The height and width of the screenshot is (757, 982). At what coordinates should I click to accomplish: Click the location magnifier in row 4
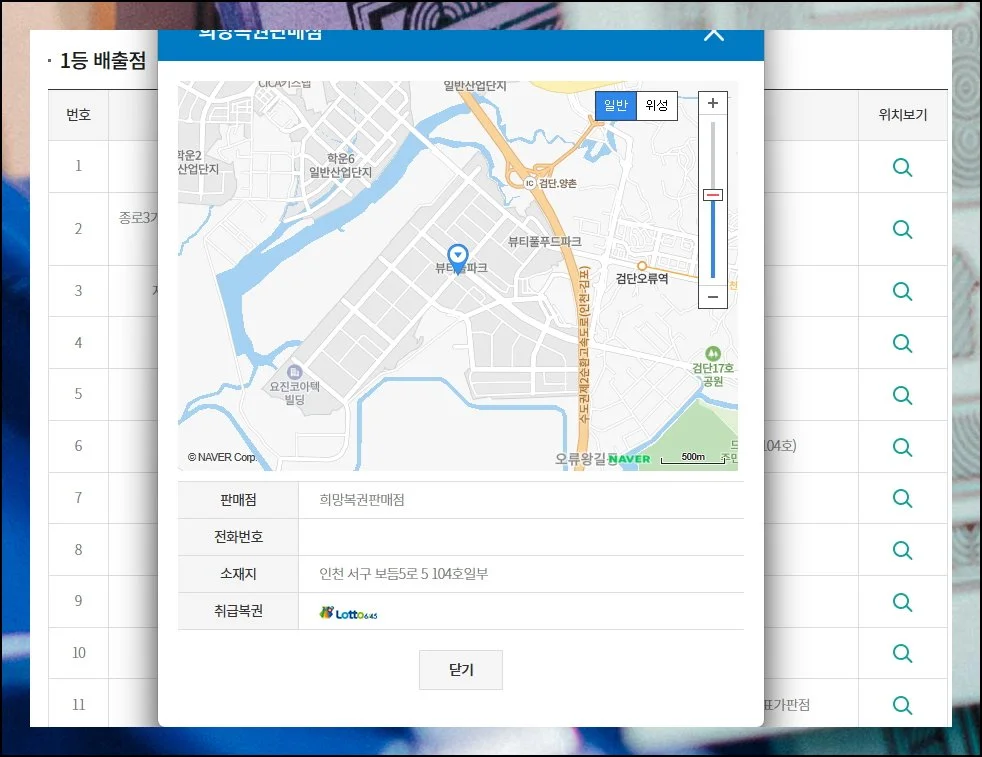[x=902, y=343]
